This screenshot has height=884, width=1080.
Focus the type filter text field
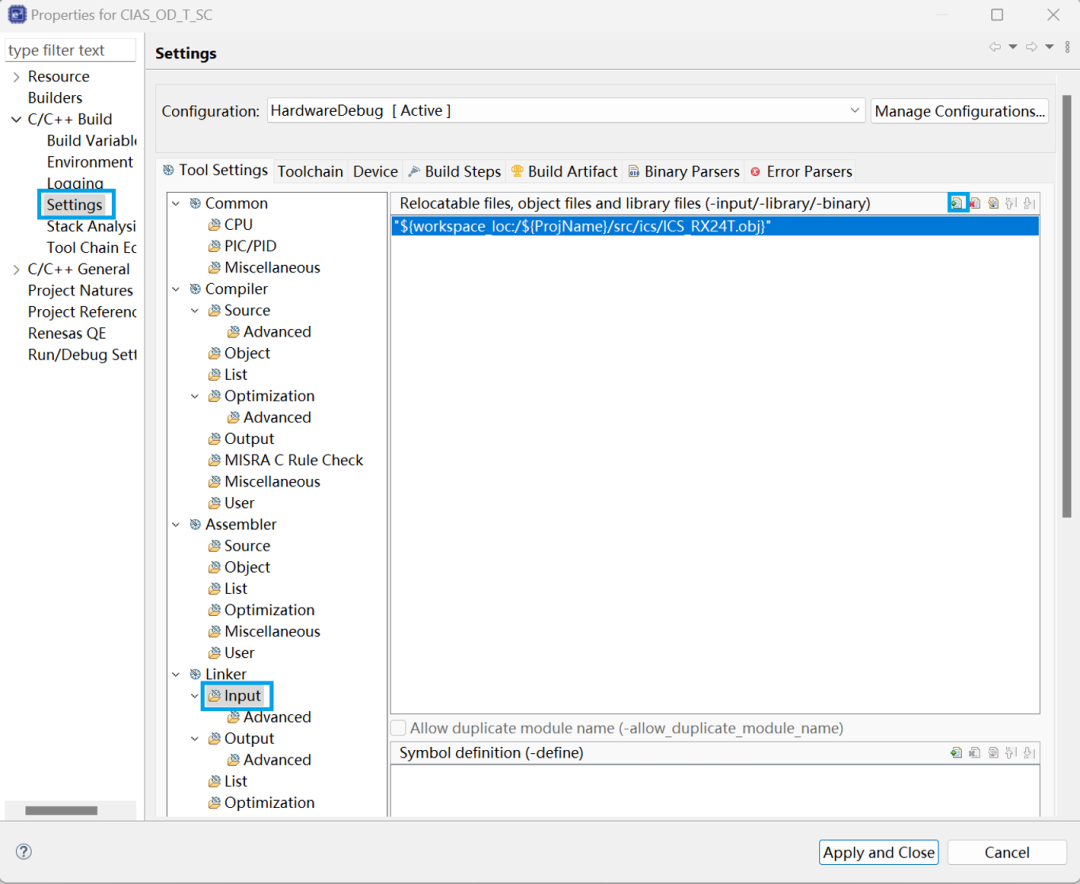coord(70,50)
